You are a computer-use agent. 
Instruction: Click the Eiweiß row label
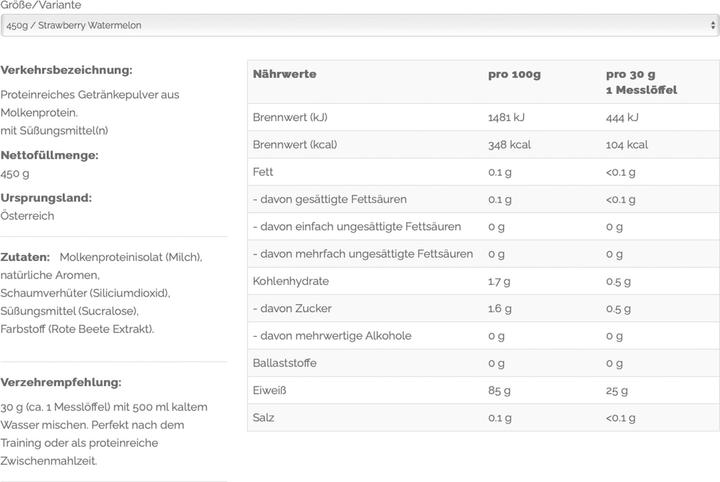(x=270, y=390)
